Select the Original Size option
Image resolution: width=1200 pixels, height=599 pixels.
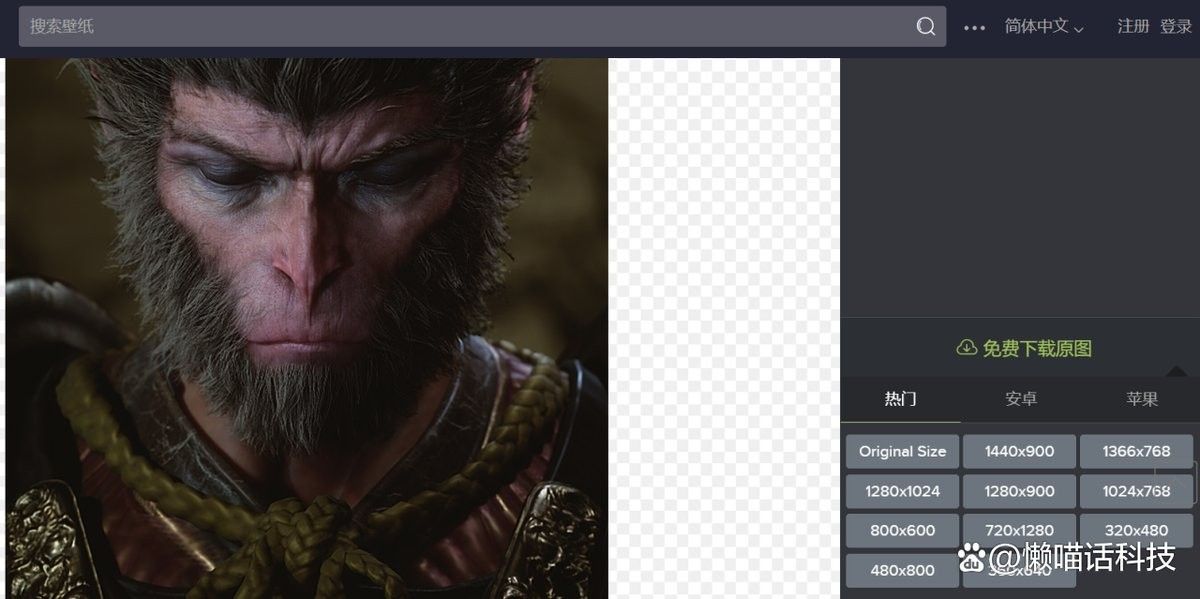tap(902, 451)
